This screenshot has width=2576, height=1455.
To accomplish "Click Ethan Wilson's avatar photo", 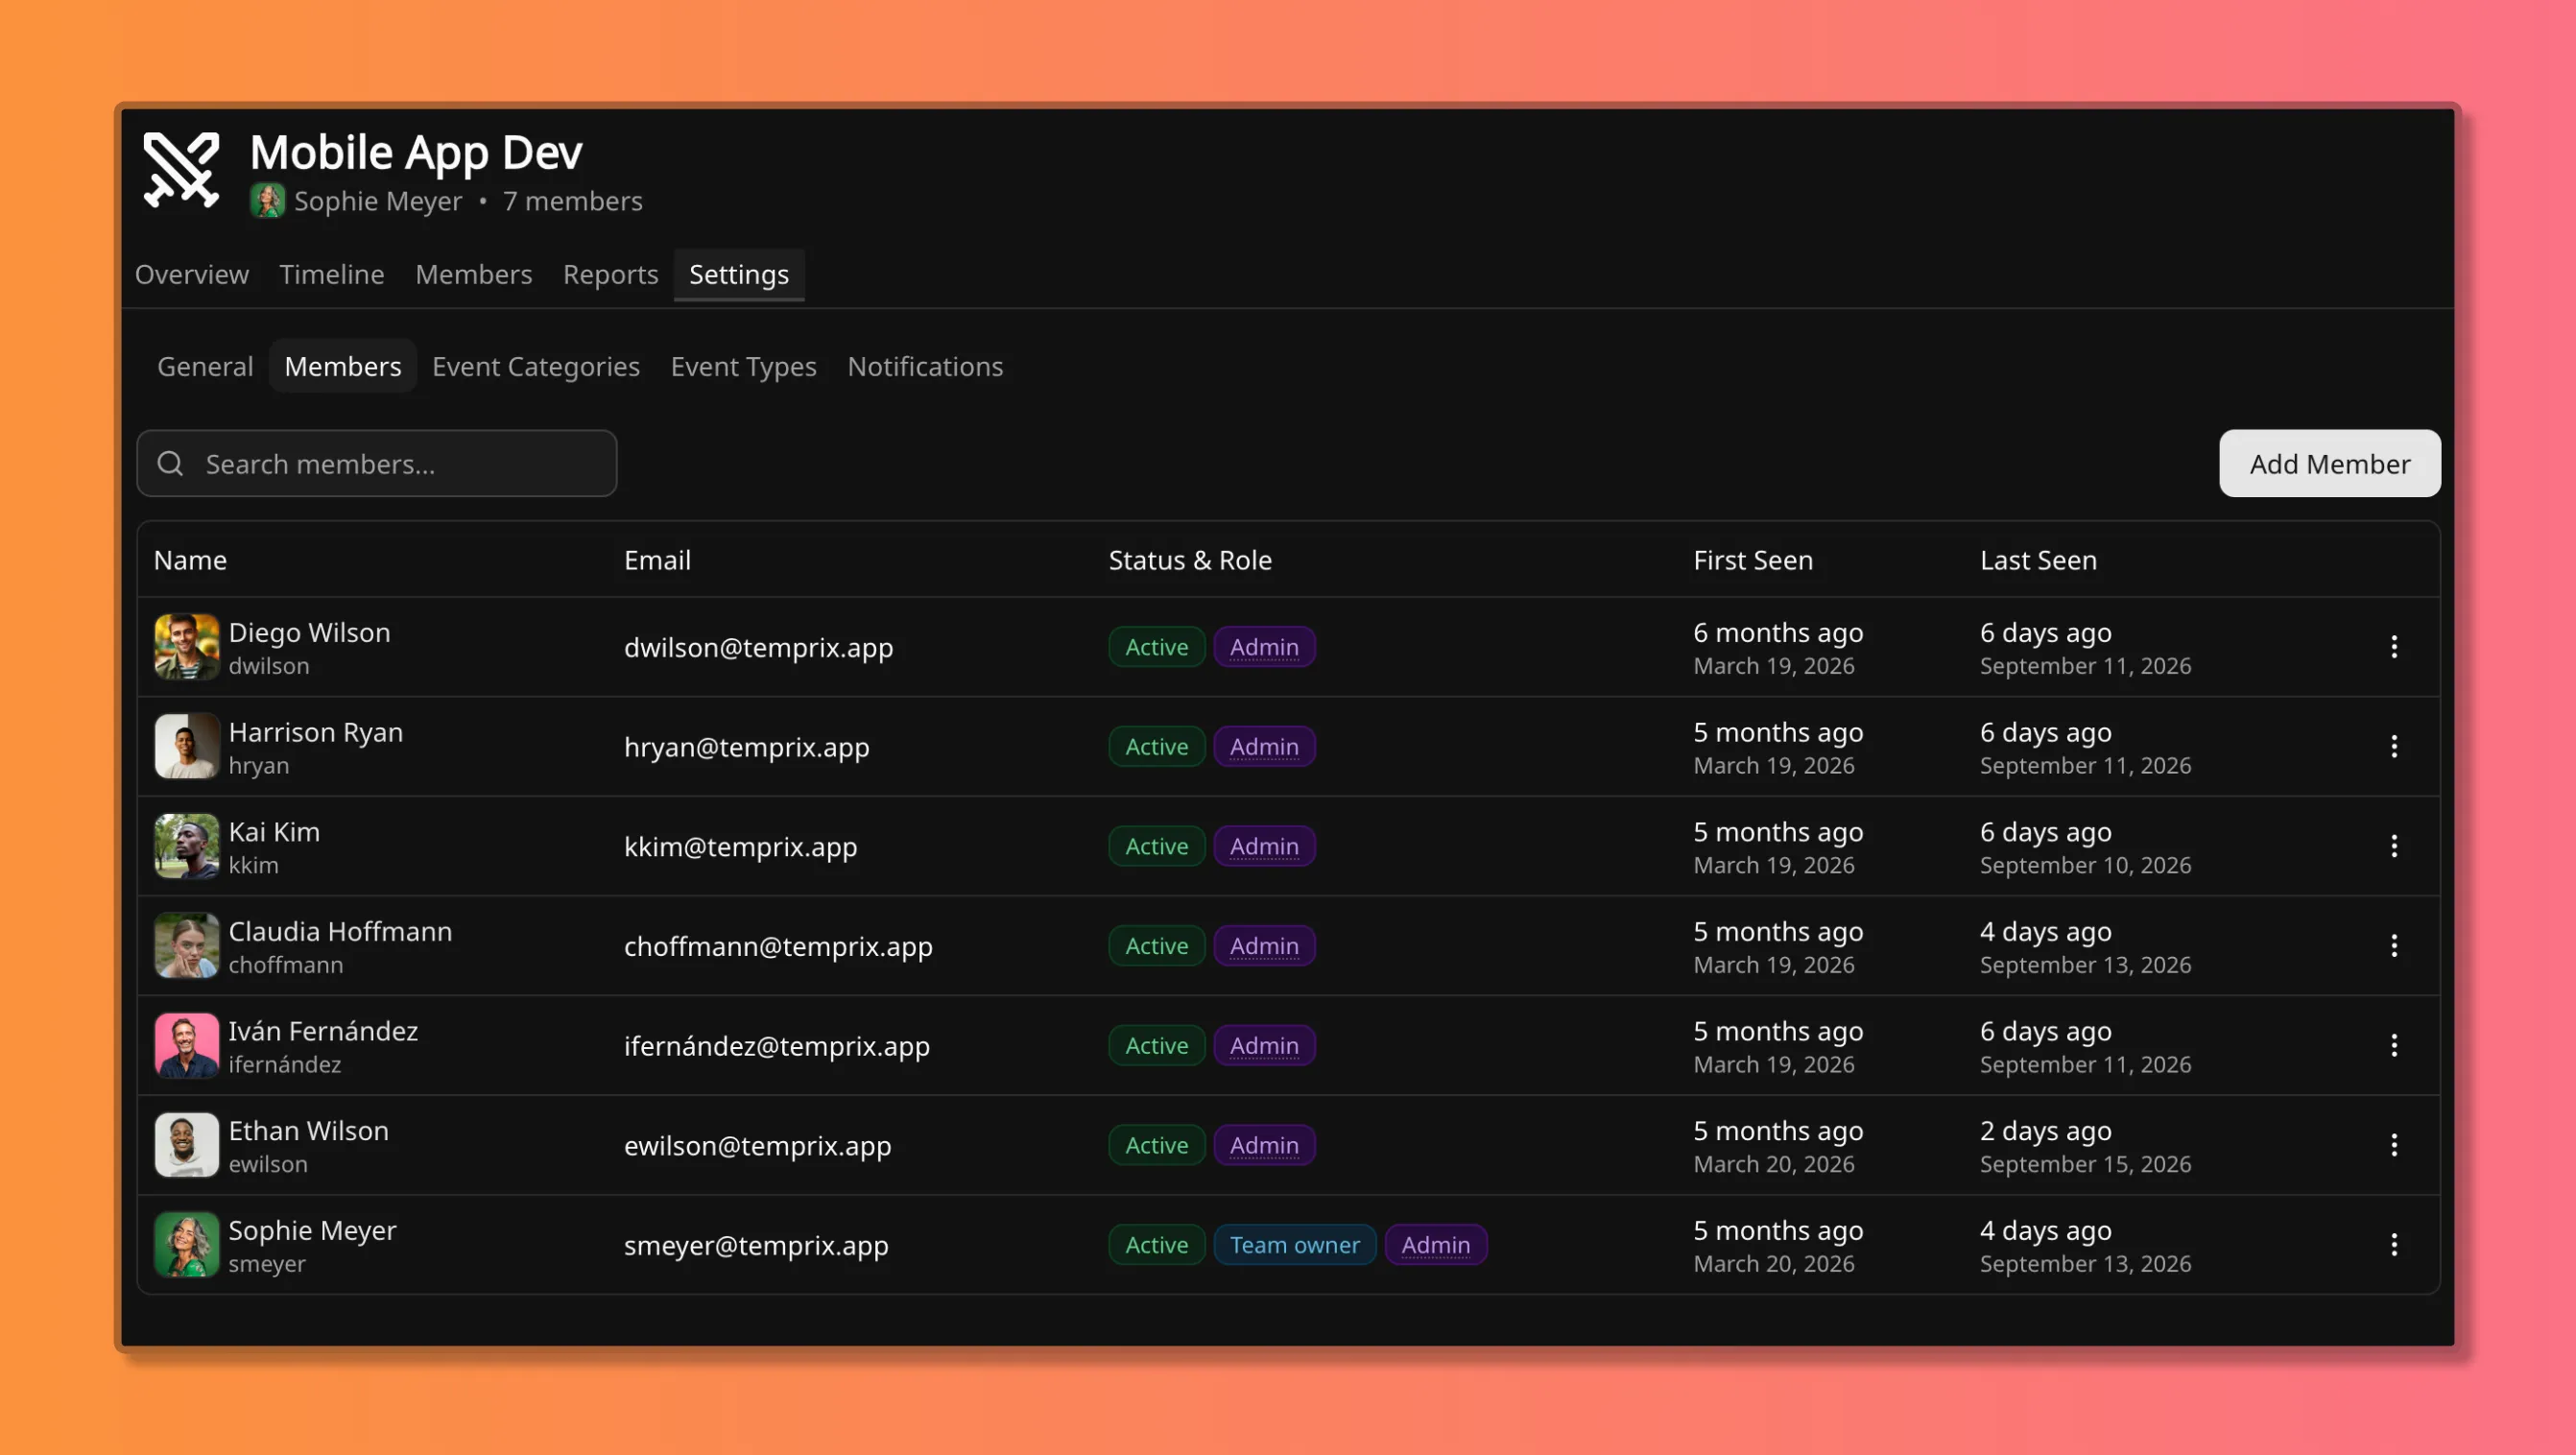I will pyautogui.click(x=187, y=1145).
